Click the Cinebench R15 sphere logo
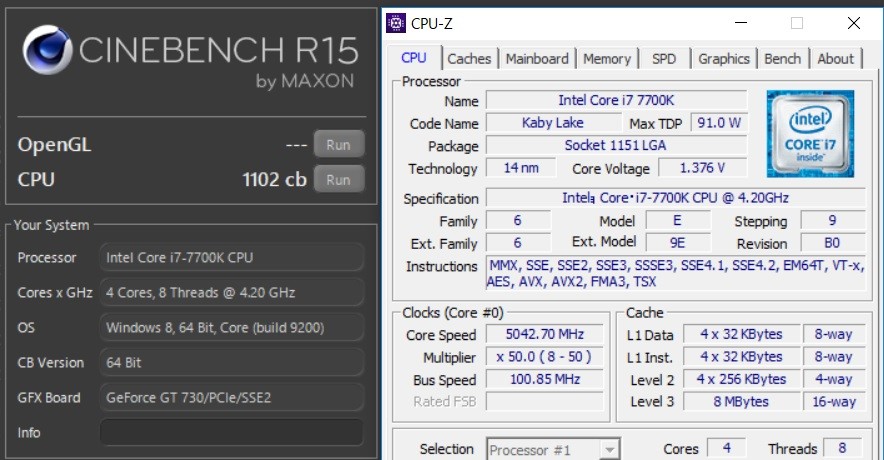The width and height of the screenshot is (884, 460). [48, 50]
